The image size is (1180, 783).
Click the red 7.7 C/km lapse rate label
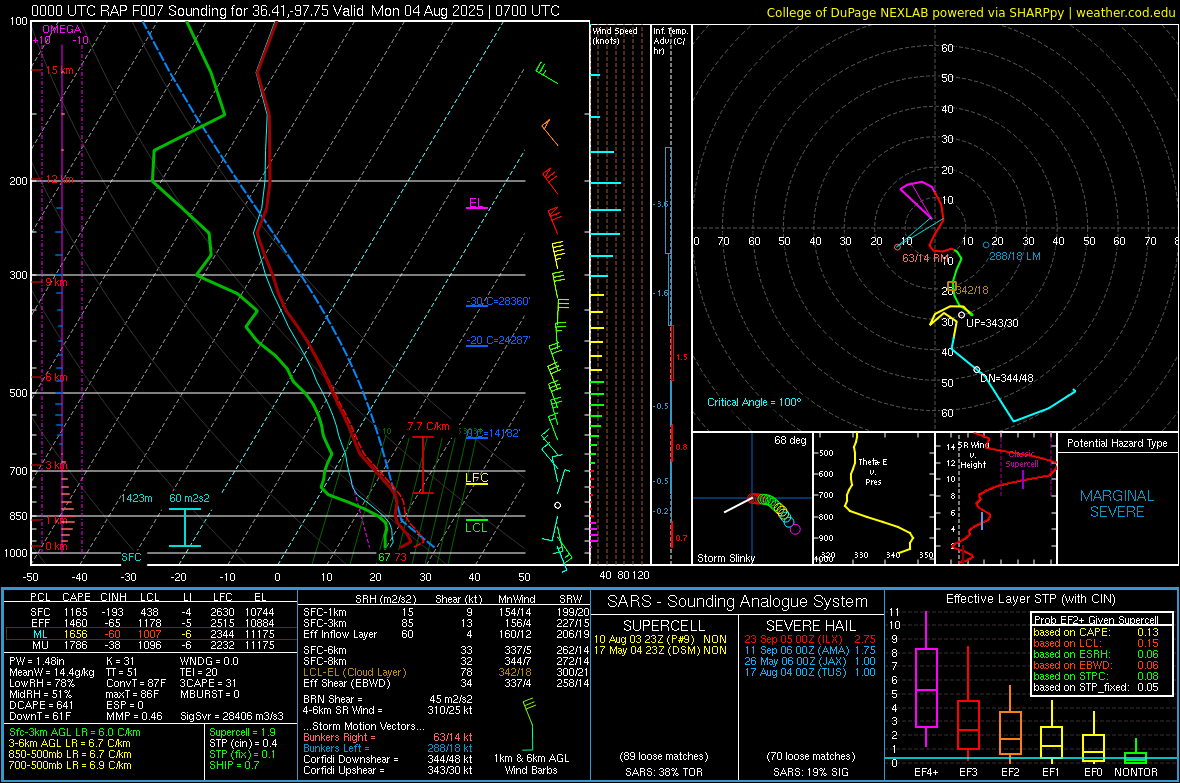click(428, 426)
